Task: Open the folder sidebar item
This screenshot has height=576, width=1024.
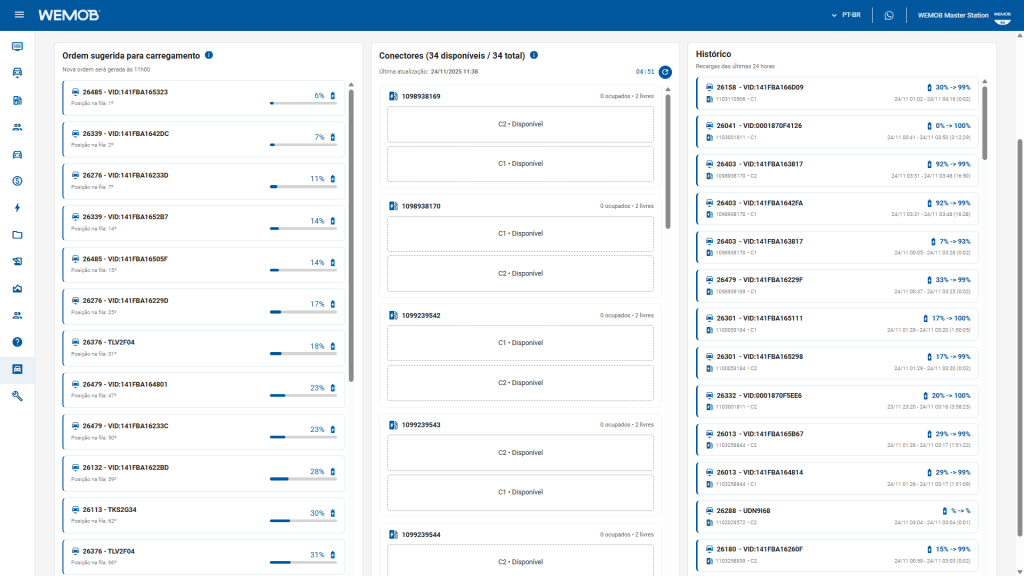Action: tap(17, 235)
